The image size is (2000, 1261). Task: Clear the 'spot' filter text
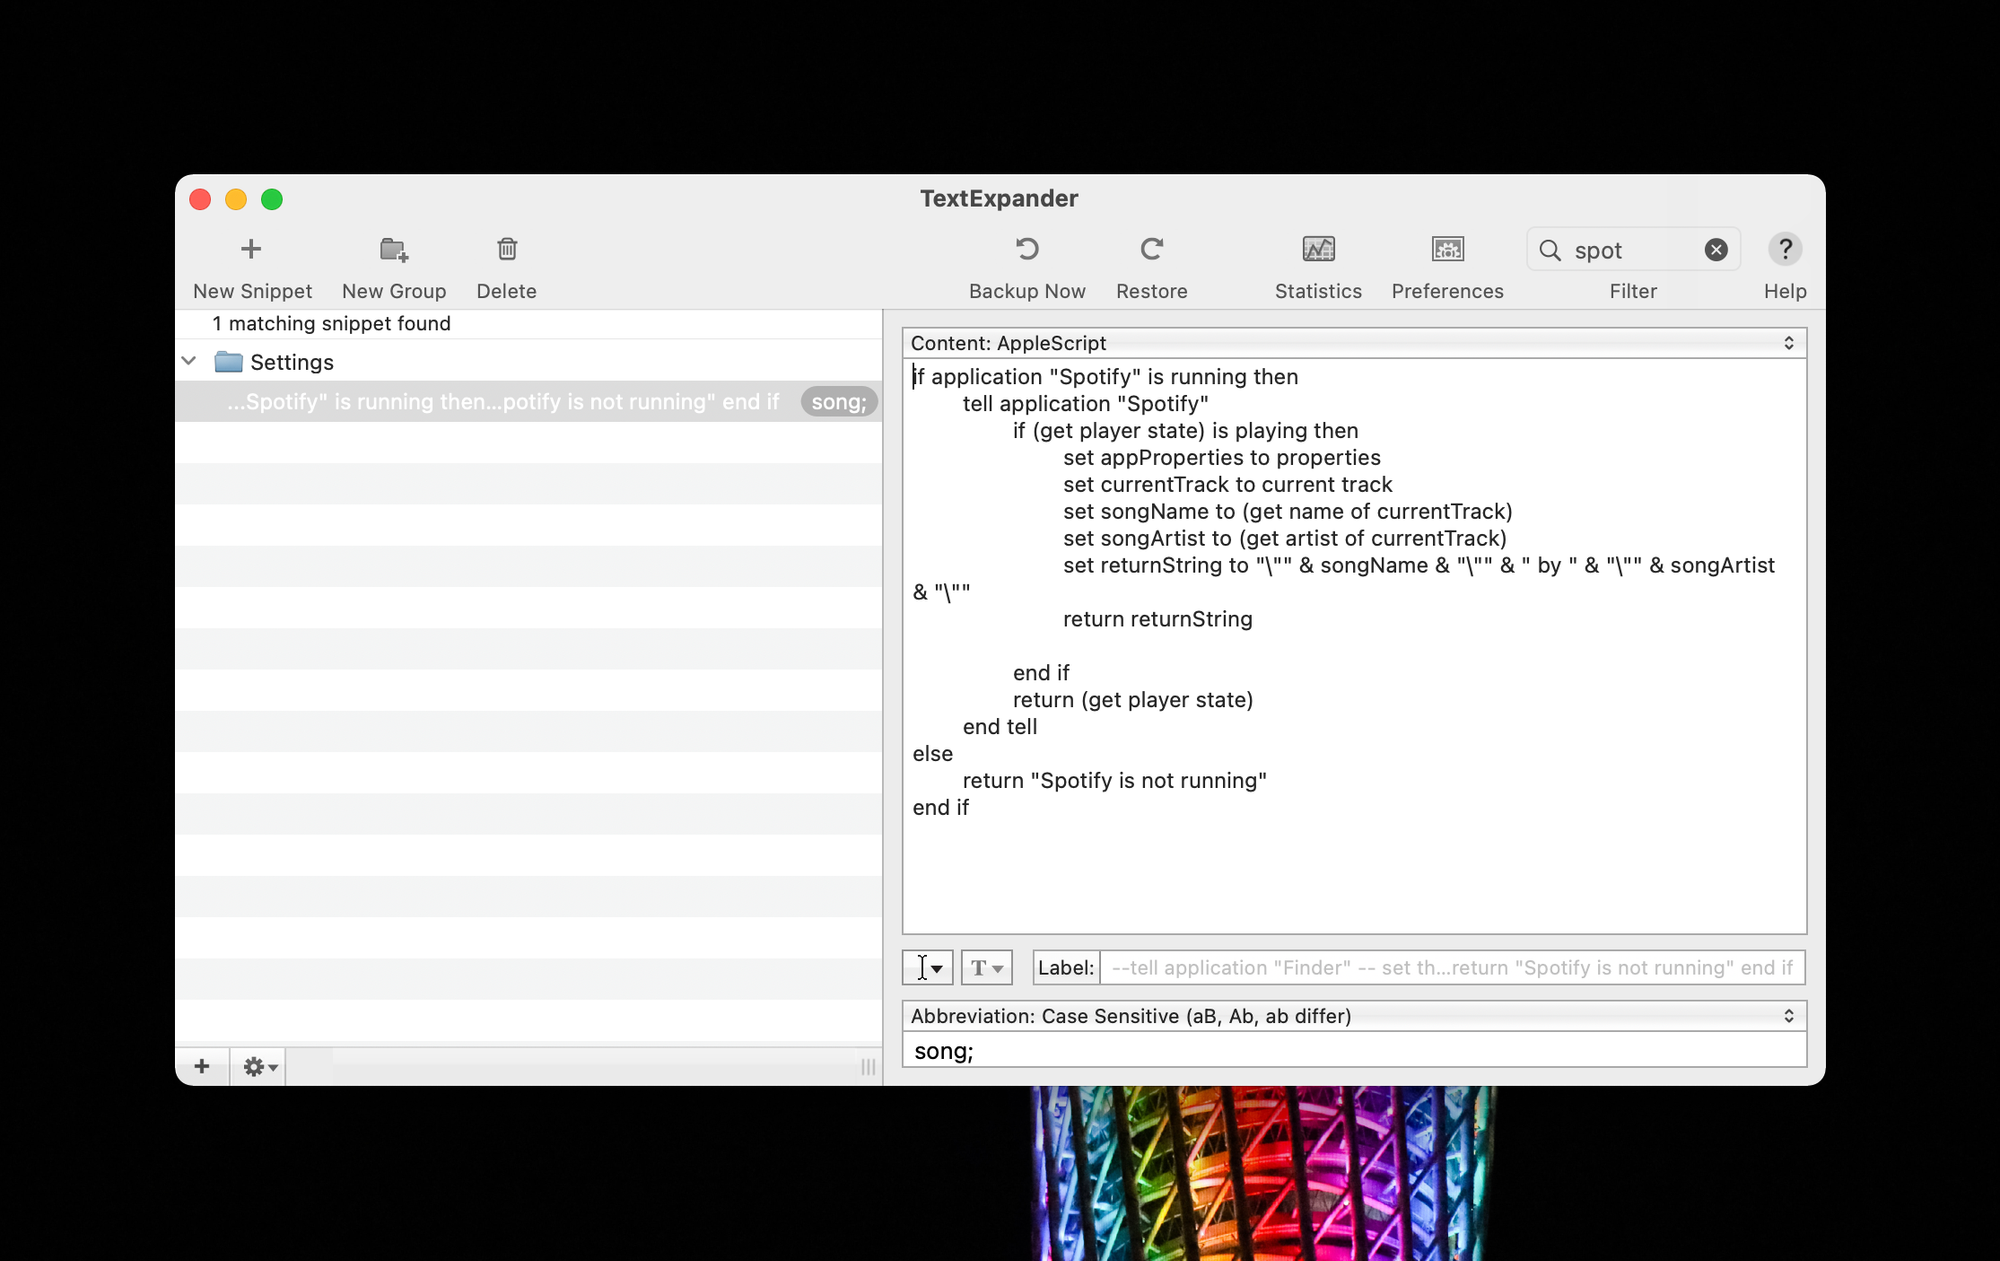(x=1716, y=250)
